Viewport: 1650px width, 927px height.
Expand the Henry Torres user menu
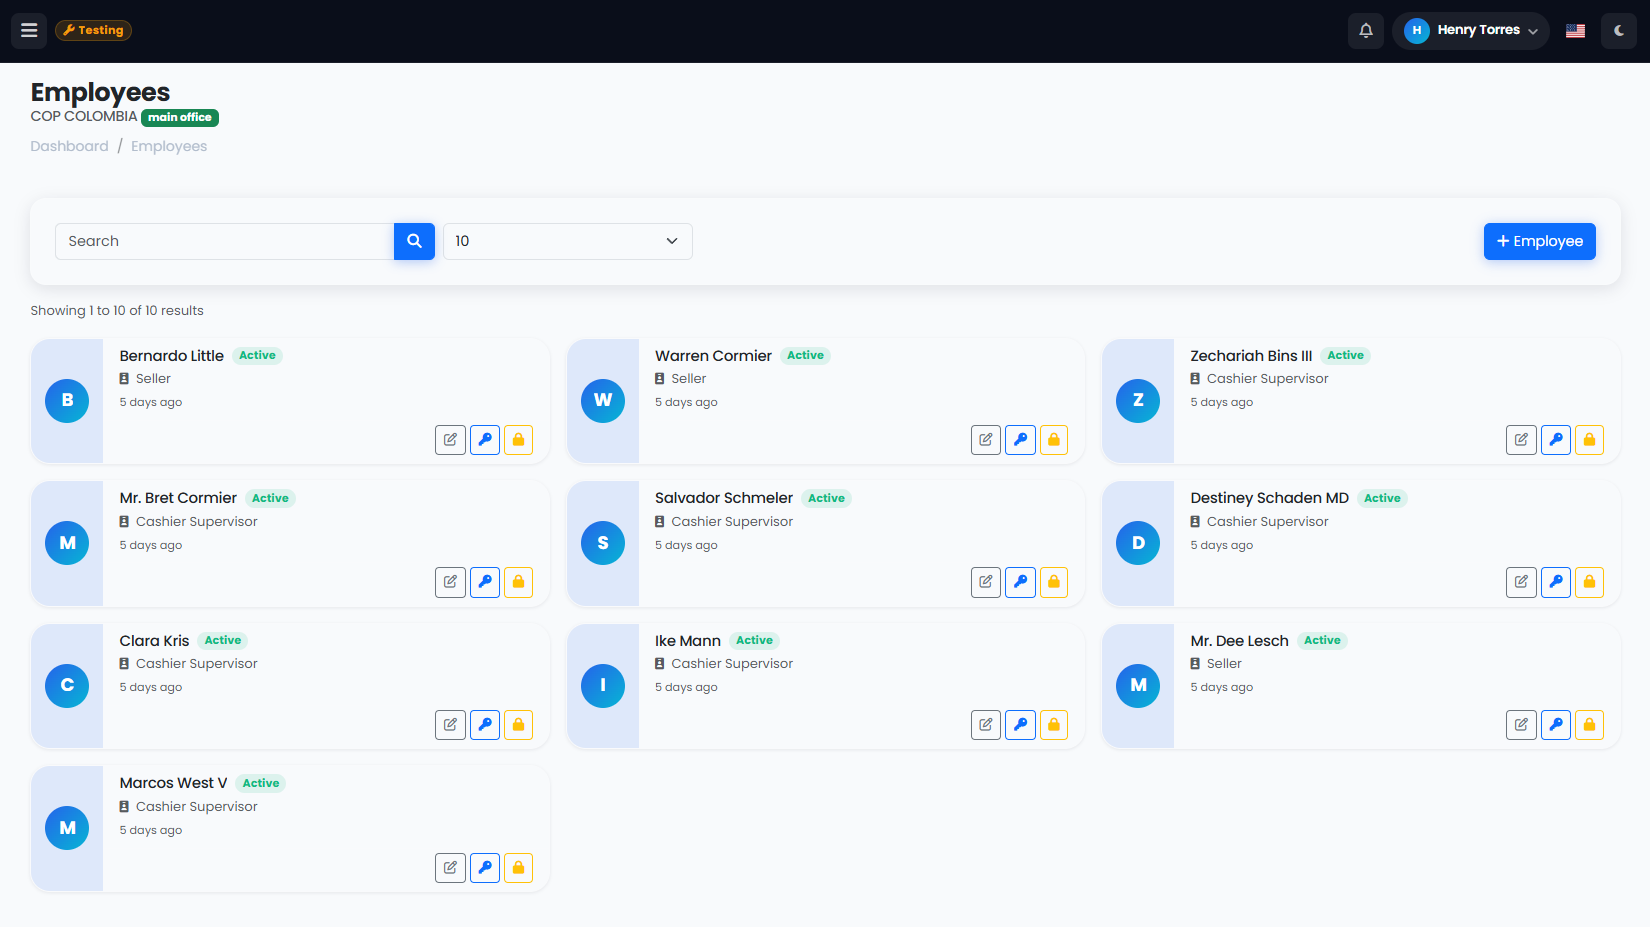click(x=1471, y=30)
